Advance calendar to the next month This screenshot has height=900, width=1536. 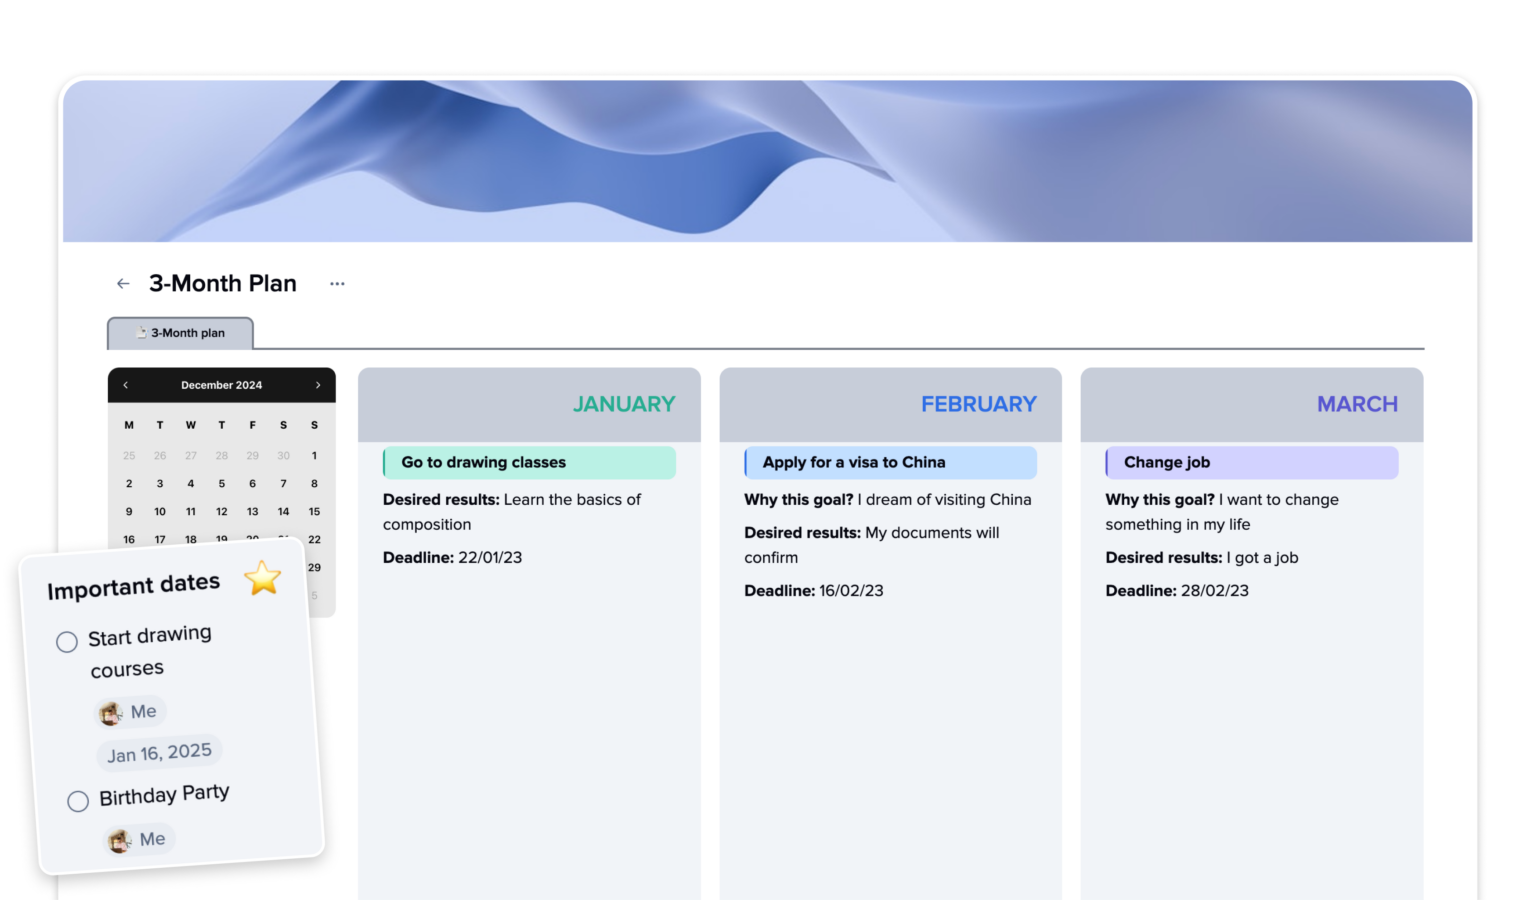point(318,385)
